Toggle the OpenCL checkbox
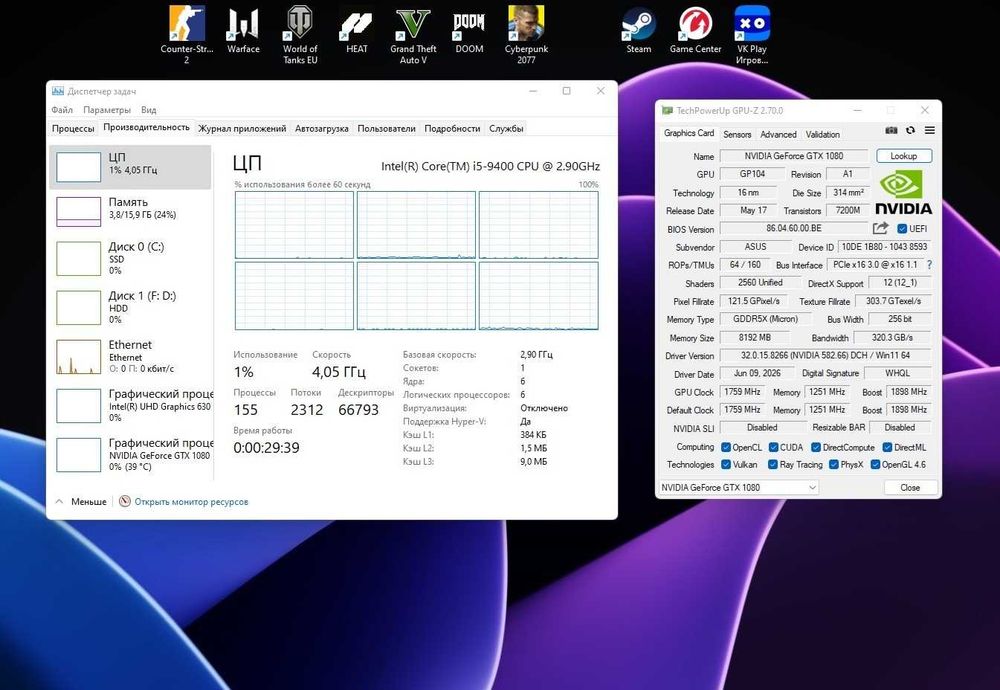 coord(726,447)
